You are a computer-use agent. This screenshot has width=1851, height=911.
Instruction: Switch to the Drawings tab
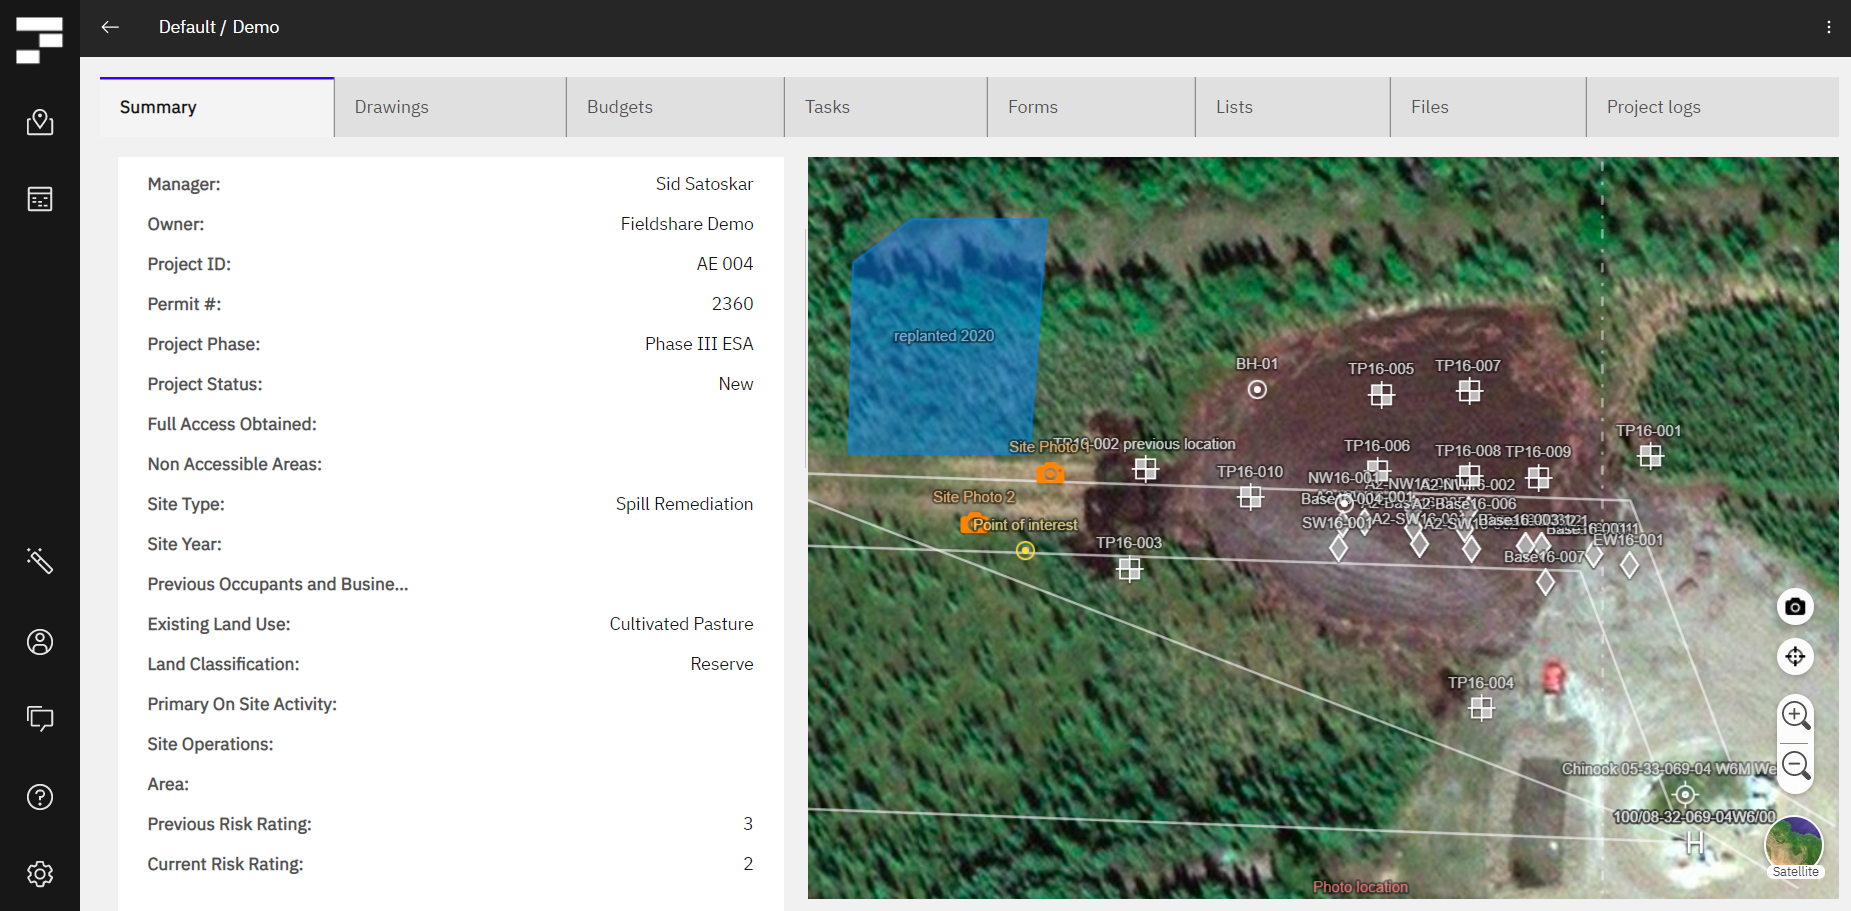391,106
